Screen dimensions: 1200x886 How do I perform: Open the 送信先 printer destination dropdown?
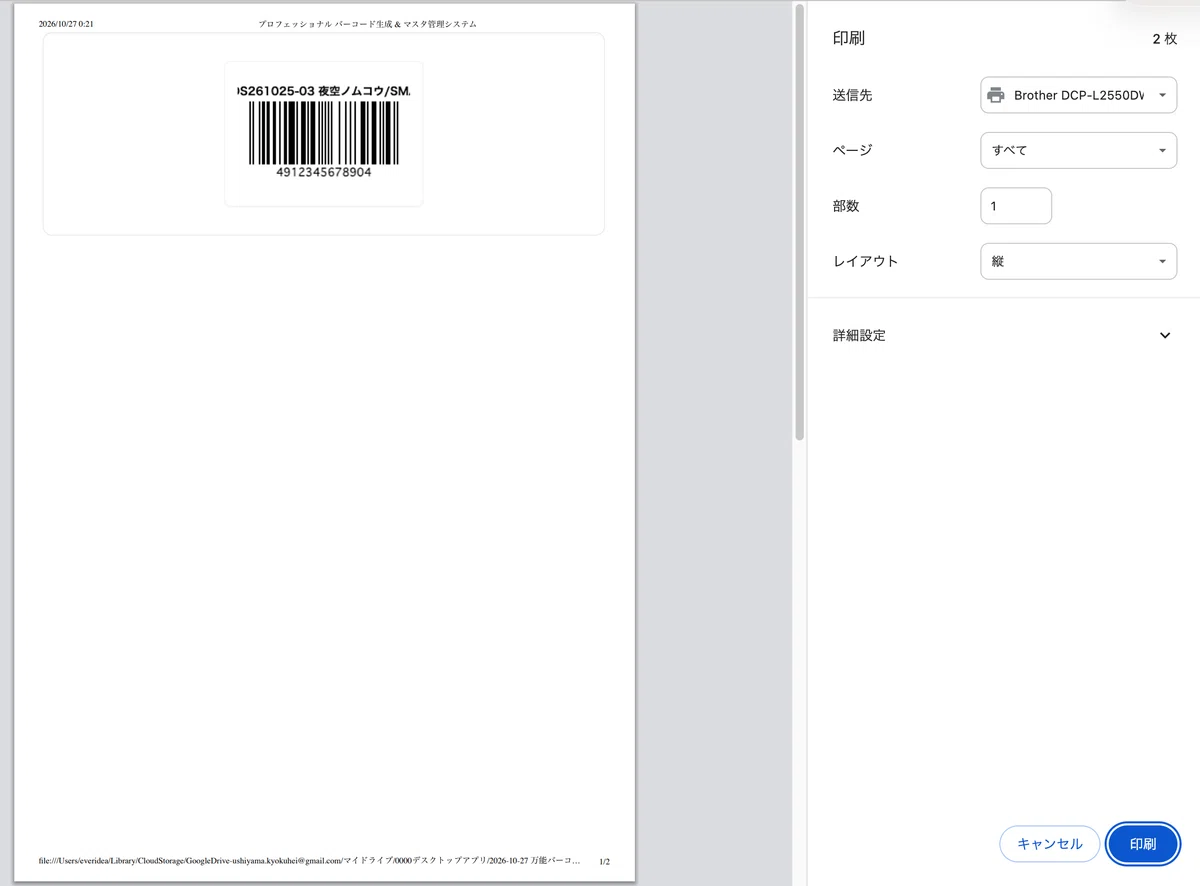1078,96
